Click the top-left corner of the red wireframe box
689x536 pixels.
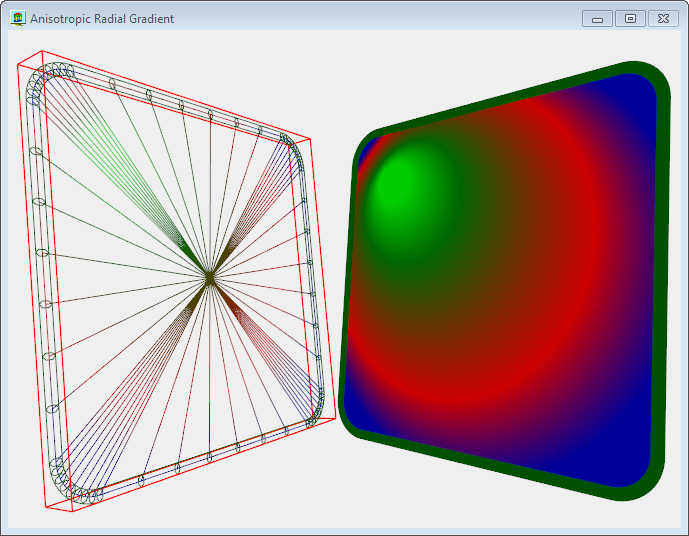[x=18, y=65]
